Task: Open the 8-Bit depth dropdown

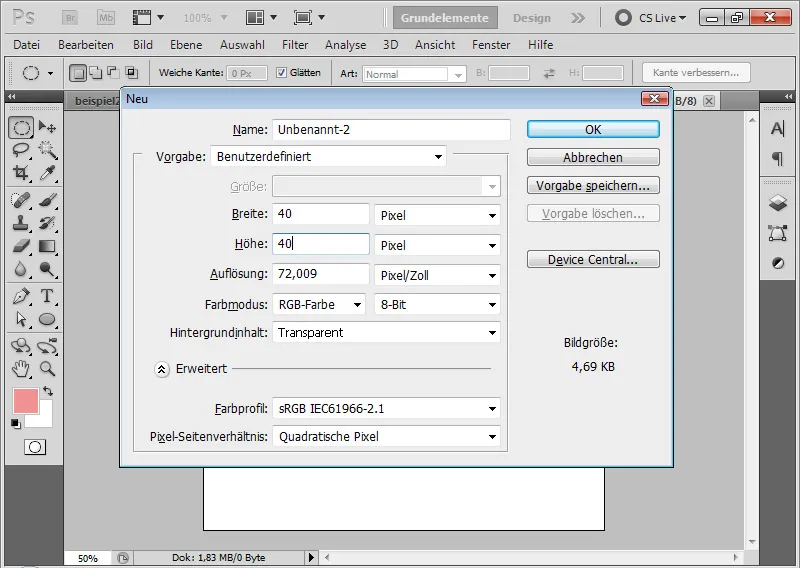Action: tap(437, 305)
